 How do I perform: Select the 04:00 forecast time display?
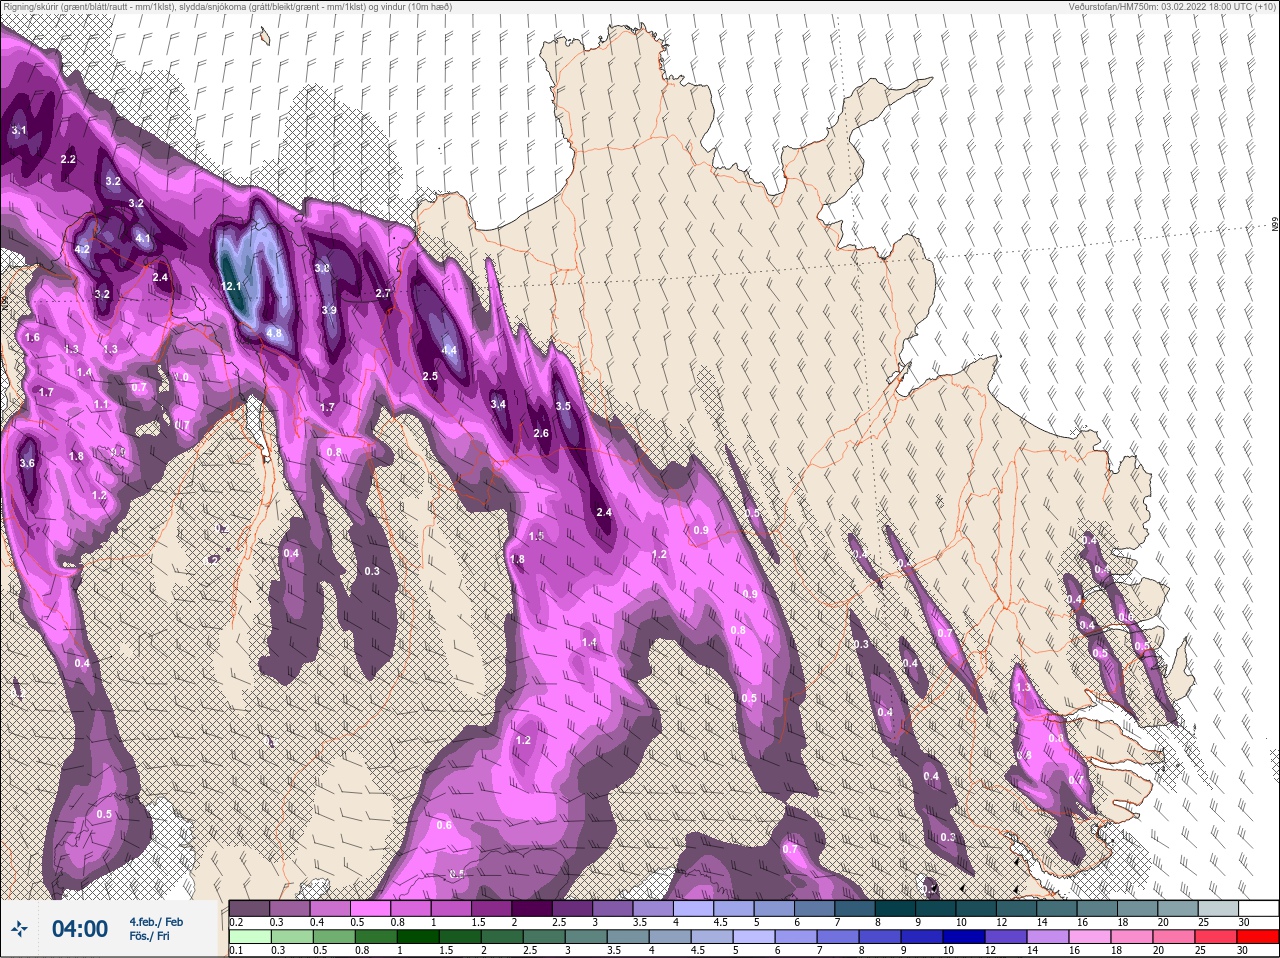(79, 929)
